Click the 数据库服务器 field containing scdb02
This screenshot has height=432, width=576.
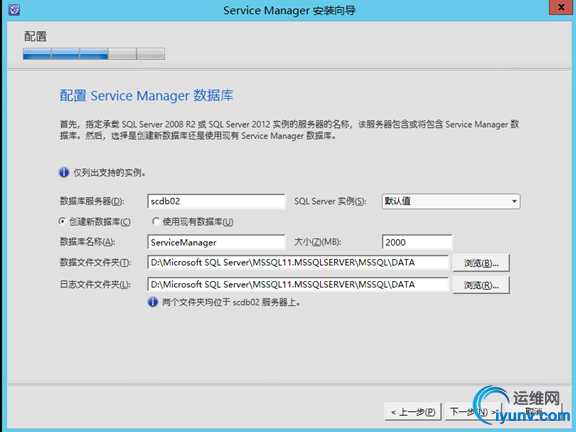[216, 201]
